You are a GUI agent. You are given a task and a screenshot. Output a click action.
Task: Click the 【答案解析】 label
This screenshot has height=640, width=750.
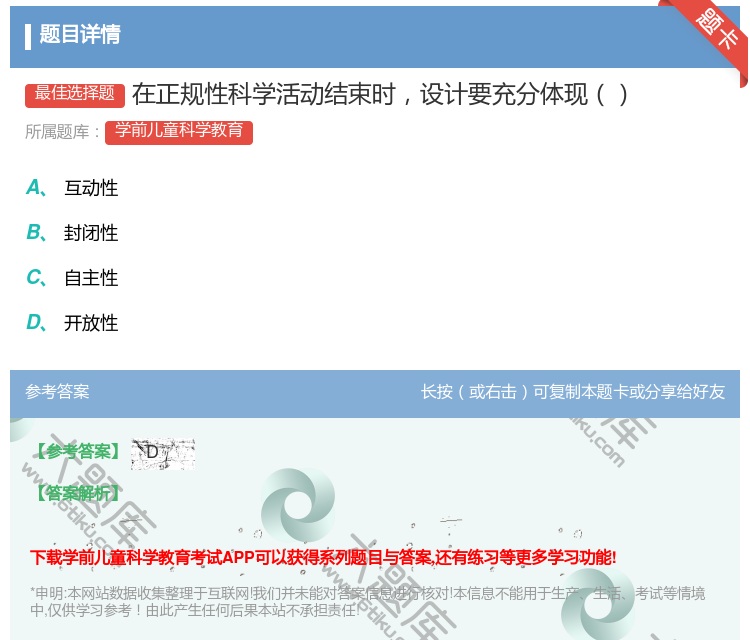pos(77,493)
